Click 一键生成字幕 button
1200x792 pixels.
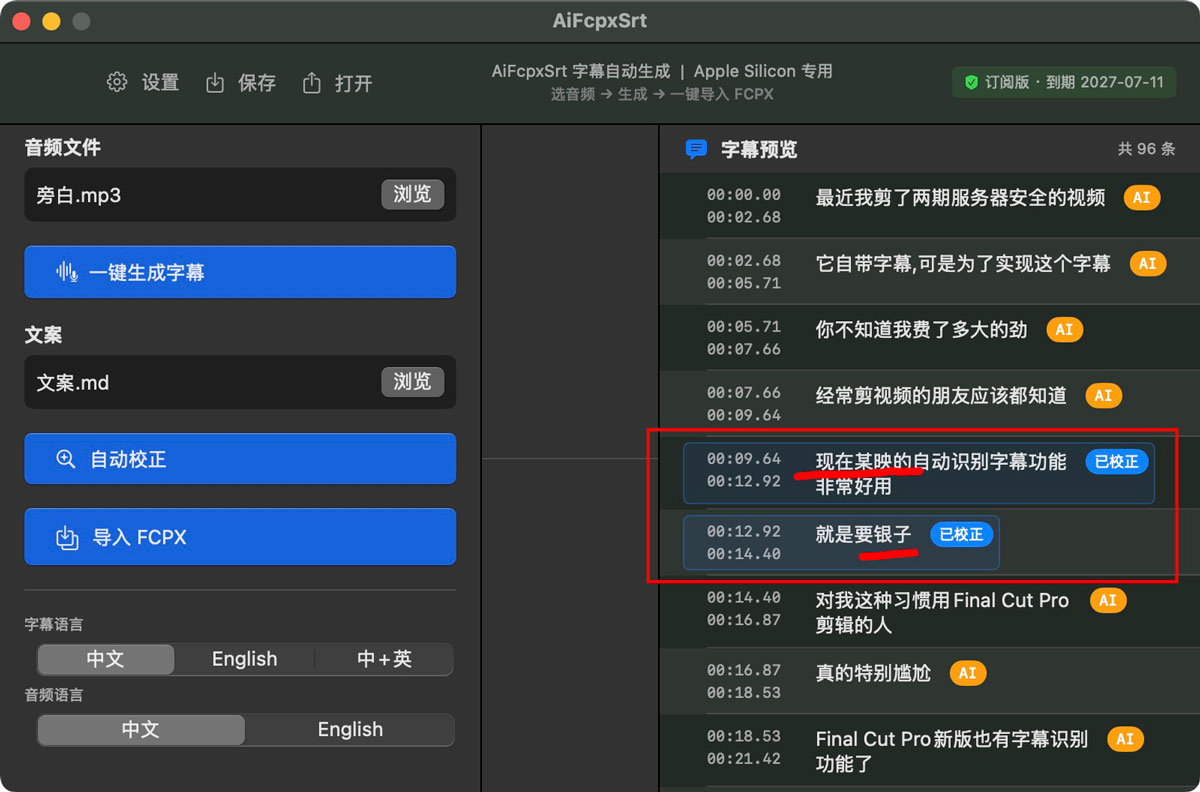240,272
